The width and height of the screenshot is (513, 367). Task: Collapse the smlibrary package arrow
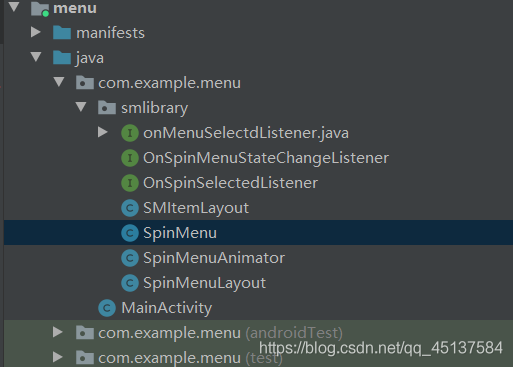point(81,107)
